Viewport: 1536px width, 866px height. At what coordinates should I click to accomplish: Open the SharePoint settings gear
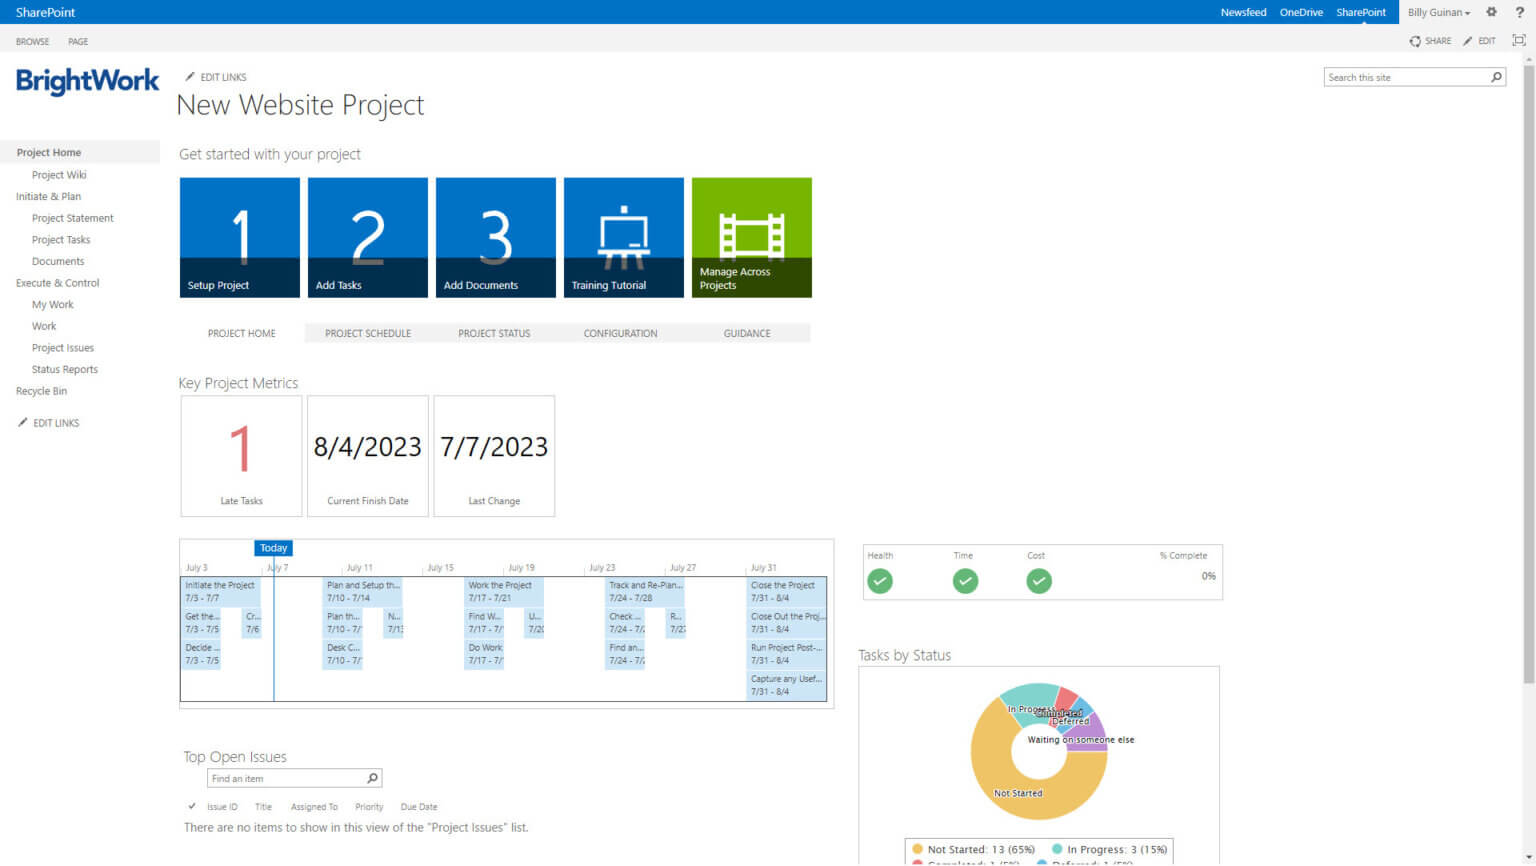click(1491, 12)
